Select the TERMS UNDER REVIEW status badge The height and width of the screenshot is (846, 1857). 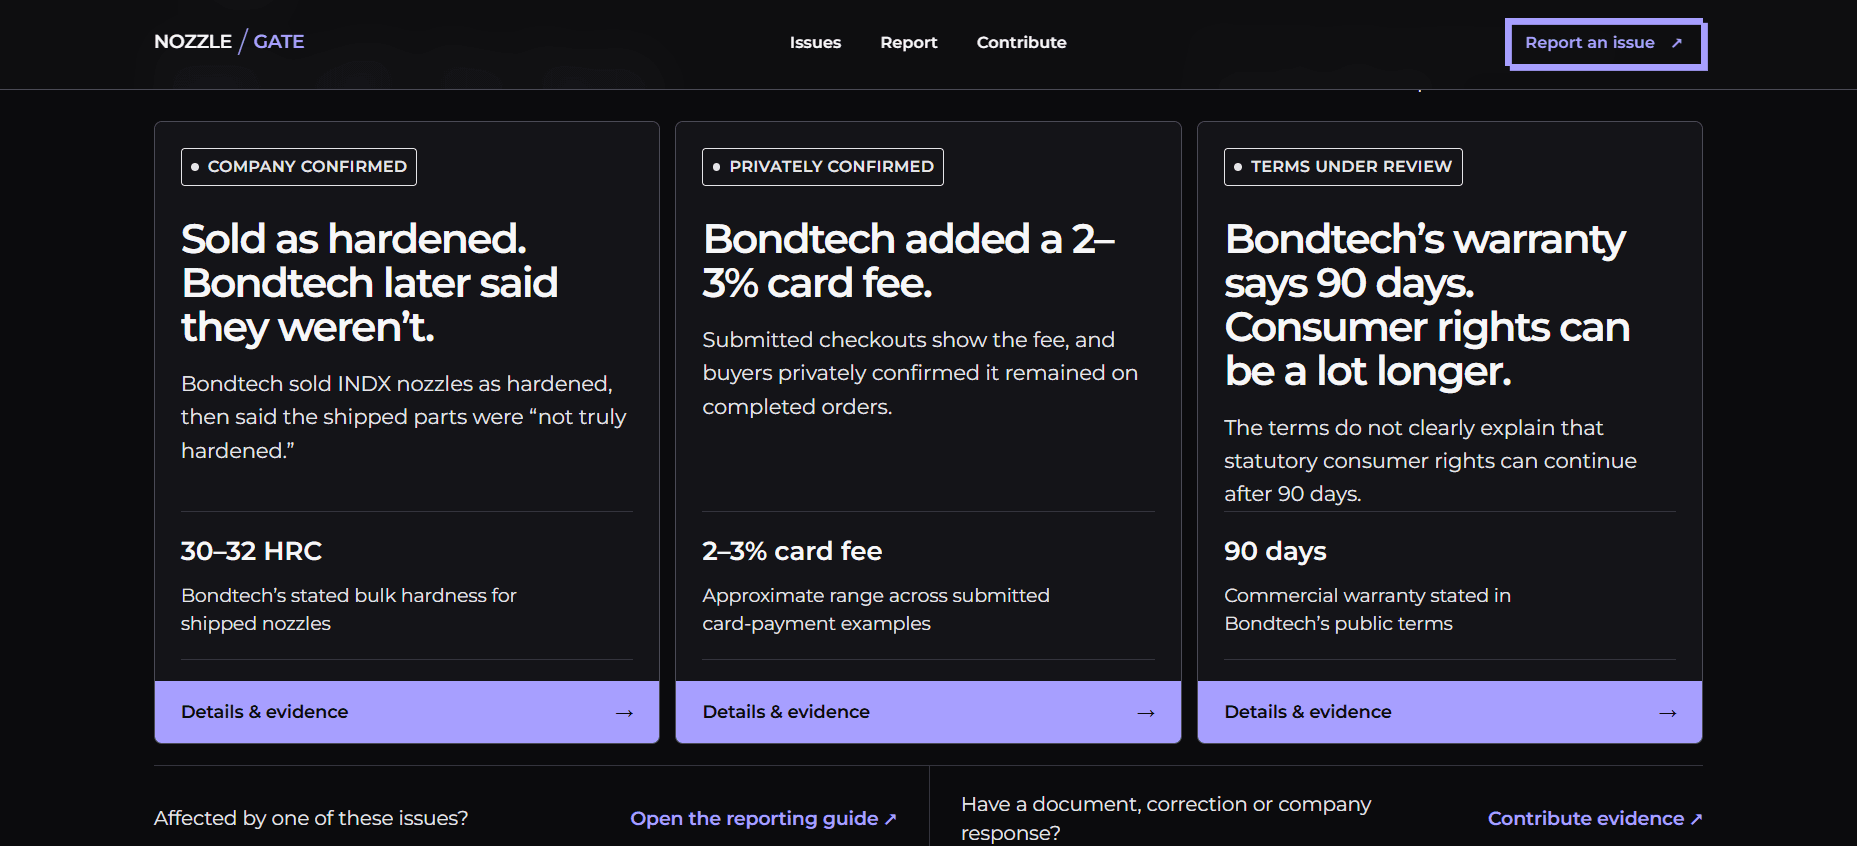1343,167
